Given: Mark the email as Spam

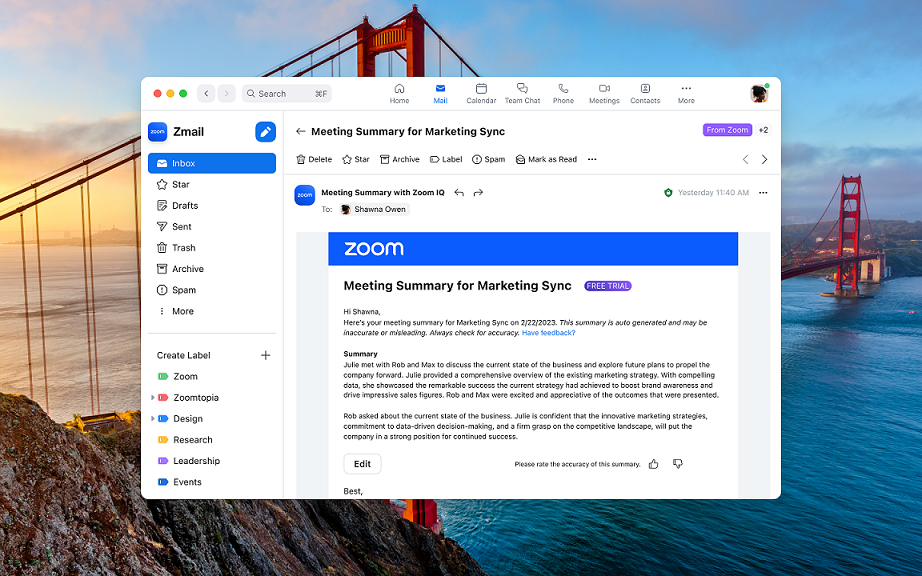Looking at the screenshot, I should pos(488,159).
